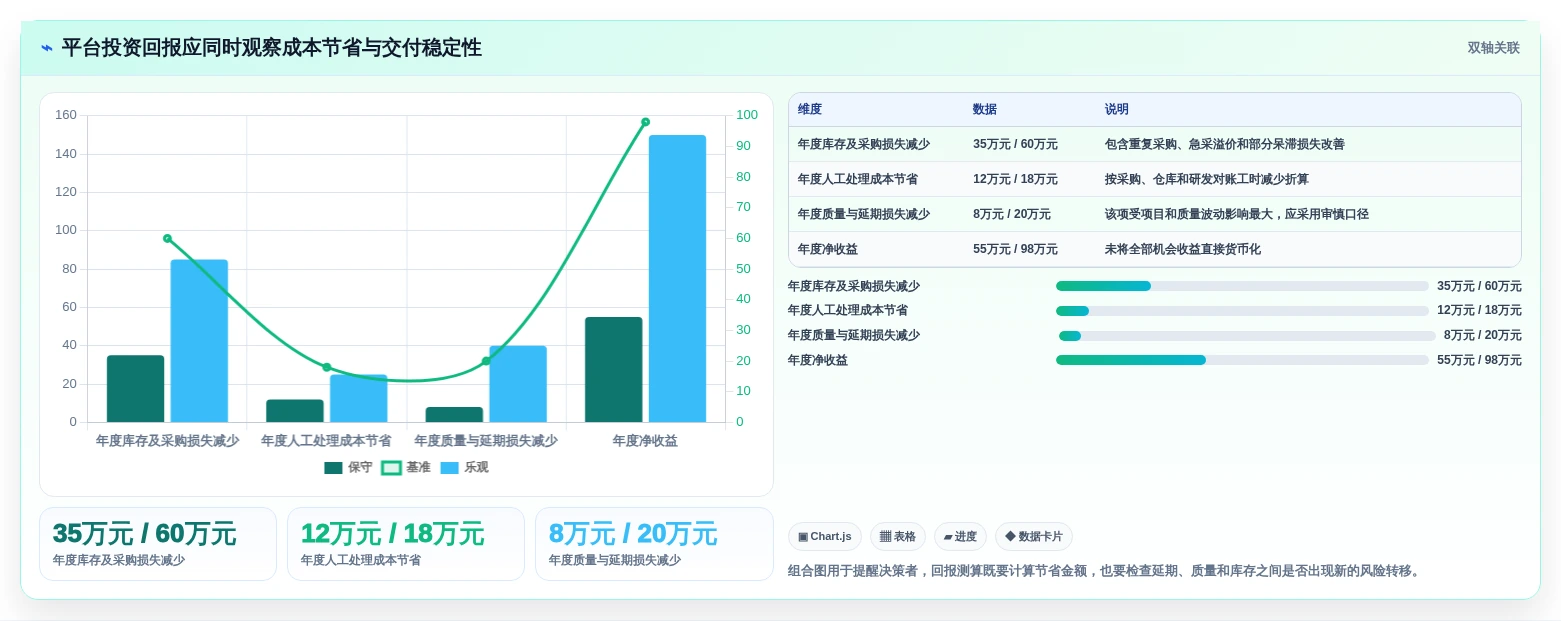Viewport: 1561px width, 621px height.
Task: Click the 表格 tag chip
Action: pos(898,537)
